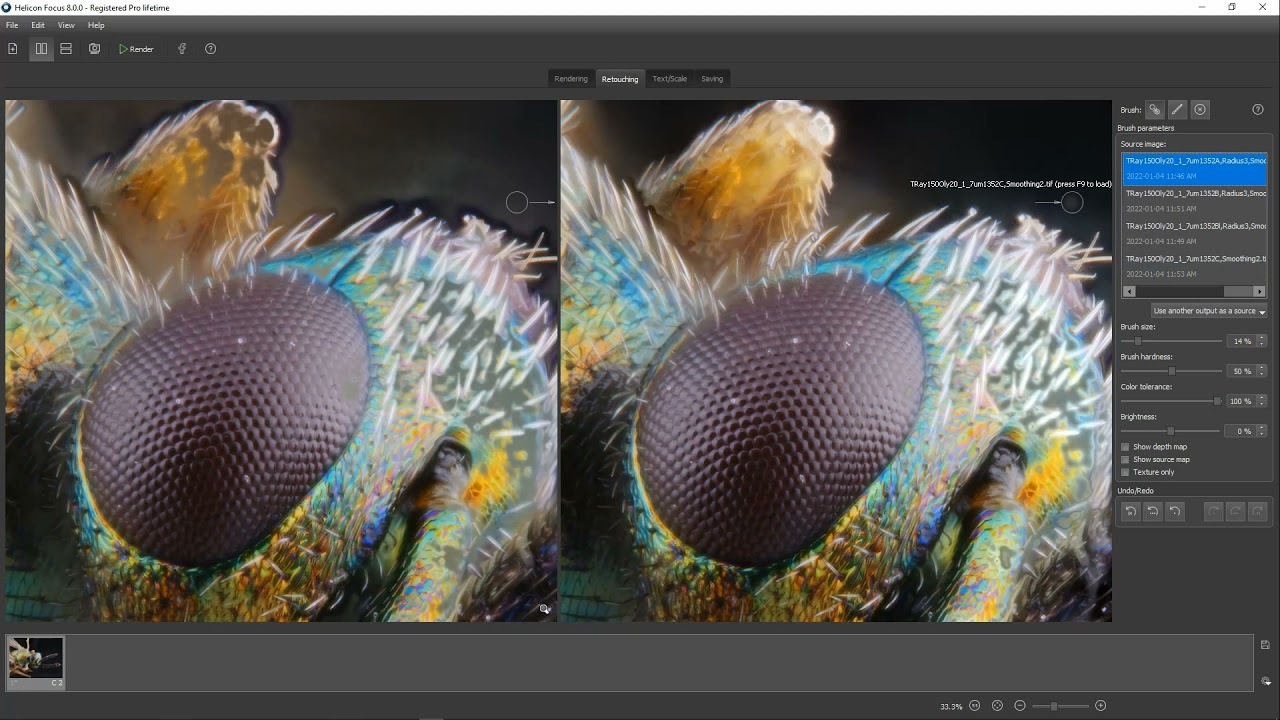Switch to stacked horizontal split view layout

pyautogui.click(x=66, y=49)
